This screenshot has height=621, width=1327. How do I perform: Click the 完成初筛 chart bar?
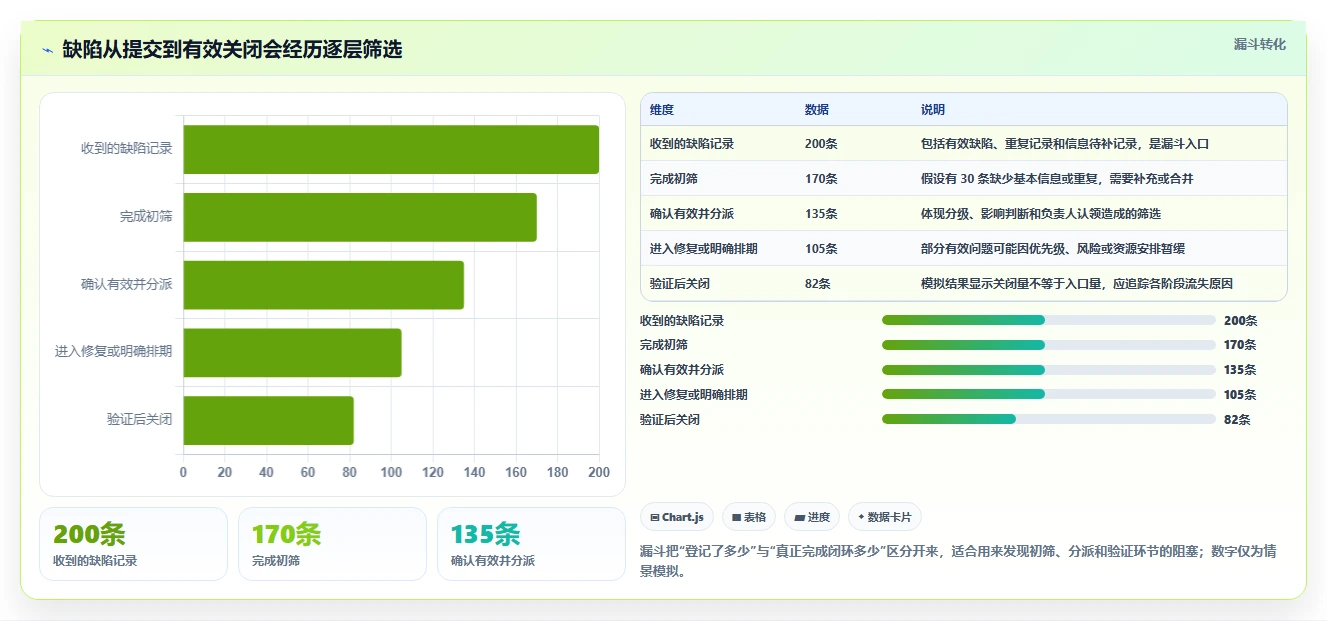360,217
